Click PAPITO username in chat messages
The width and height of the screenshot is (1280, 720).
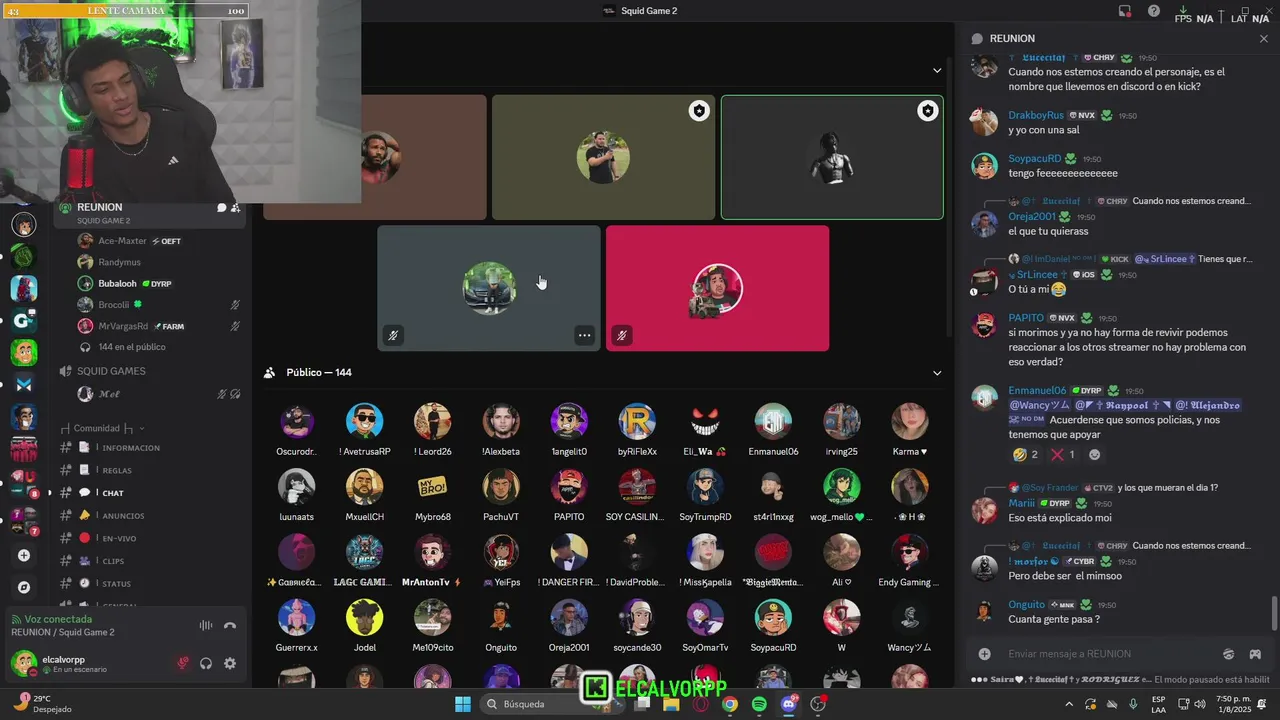[1026, 318]
